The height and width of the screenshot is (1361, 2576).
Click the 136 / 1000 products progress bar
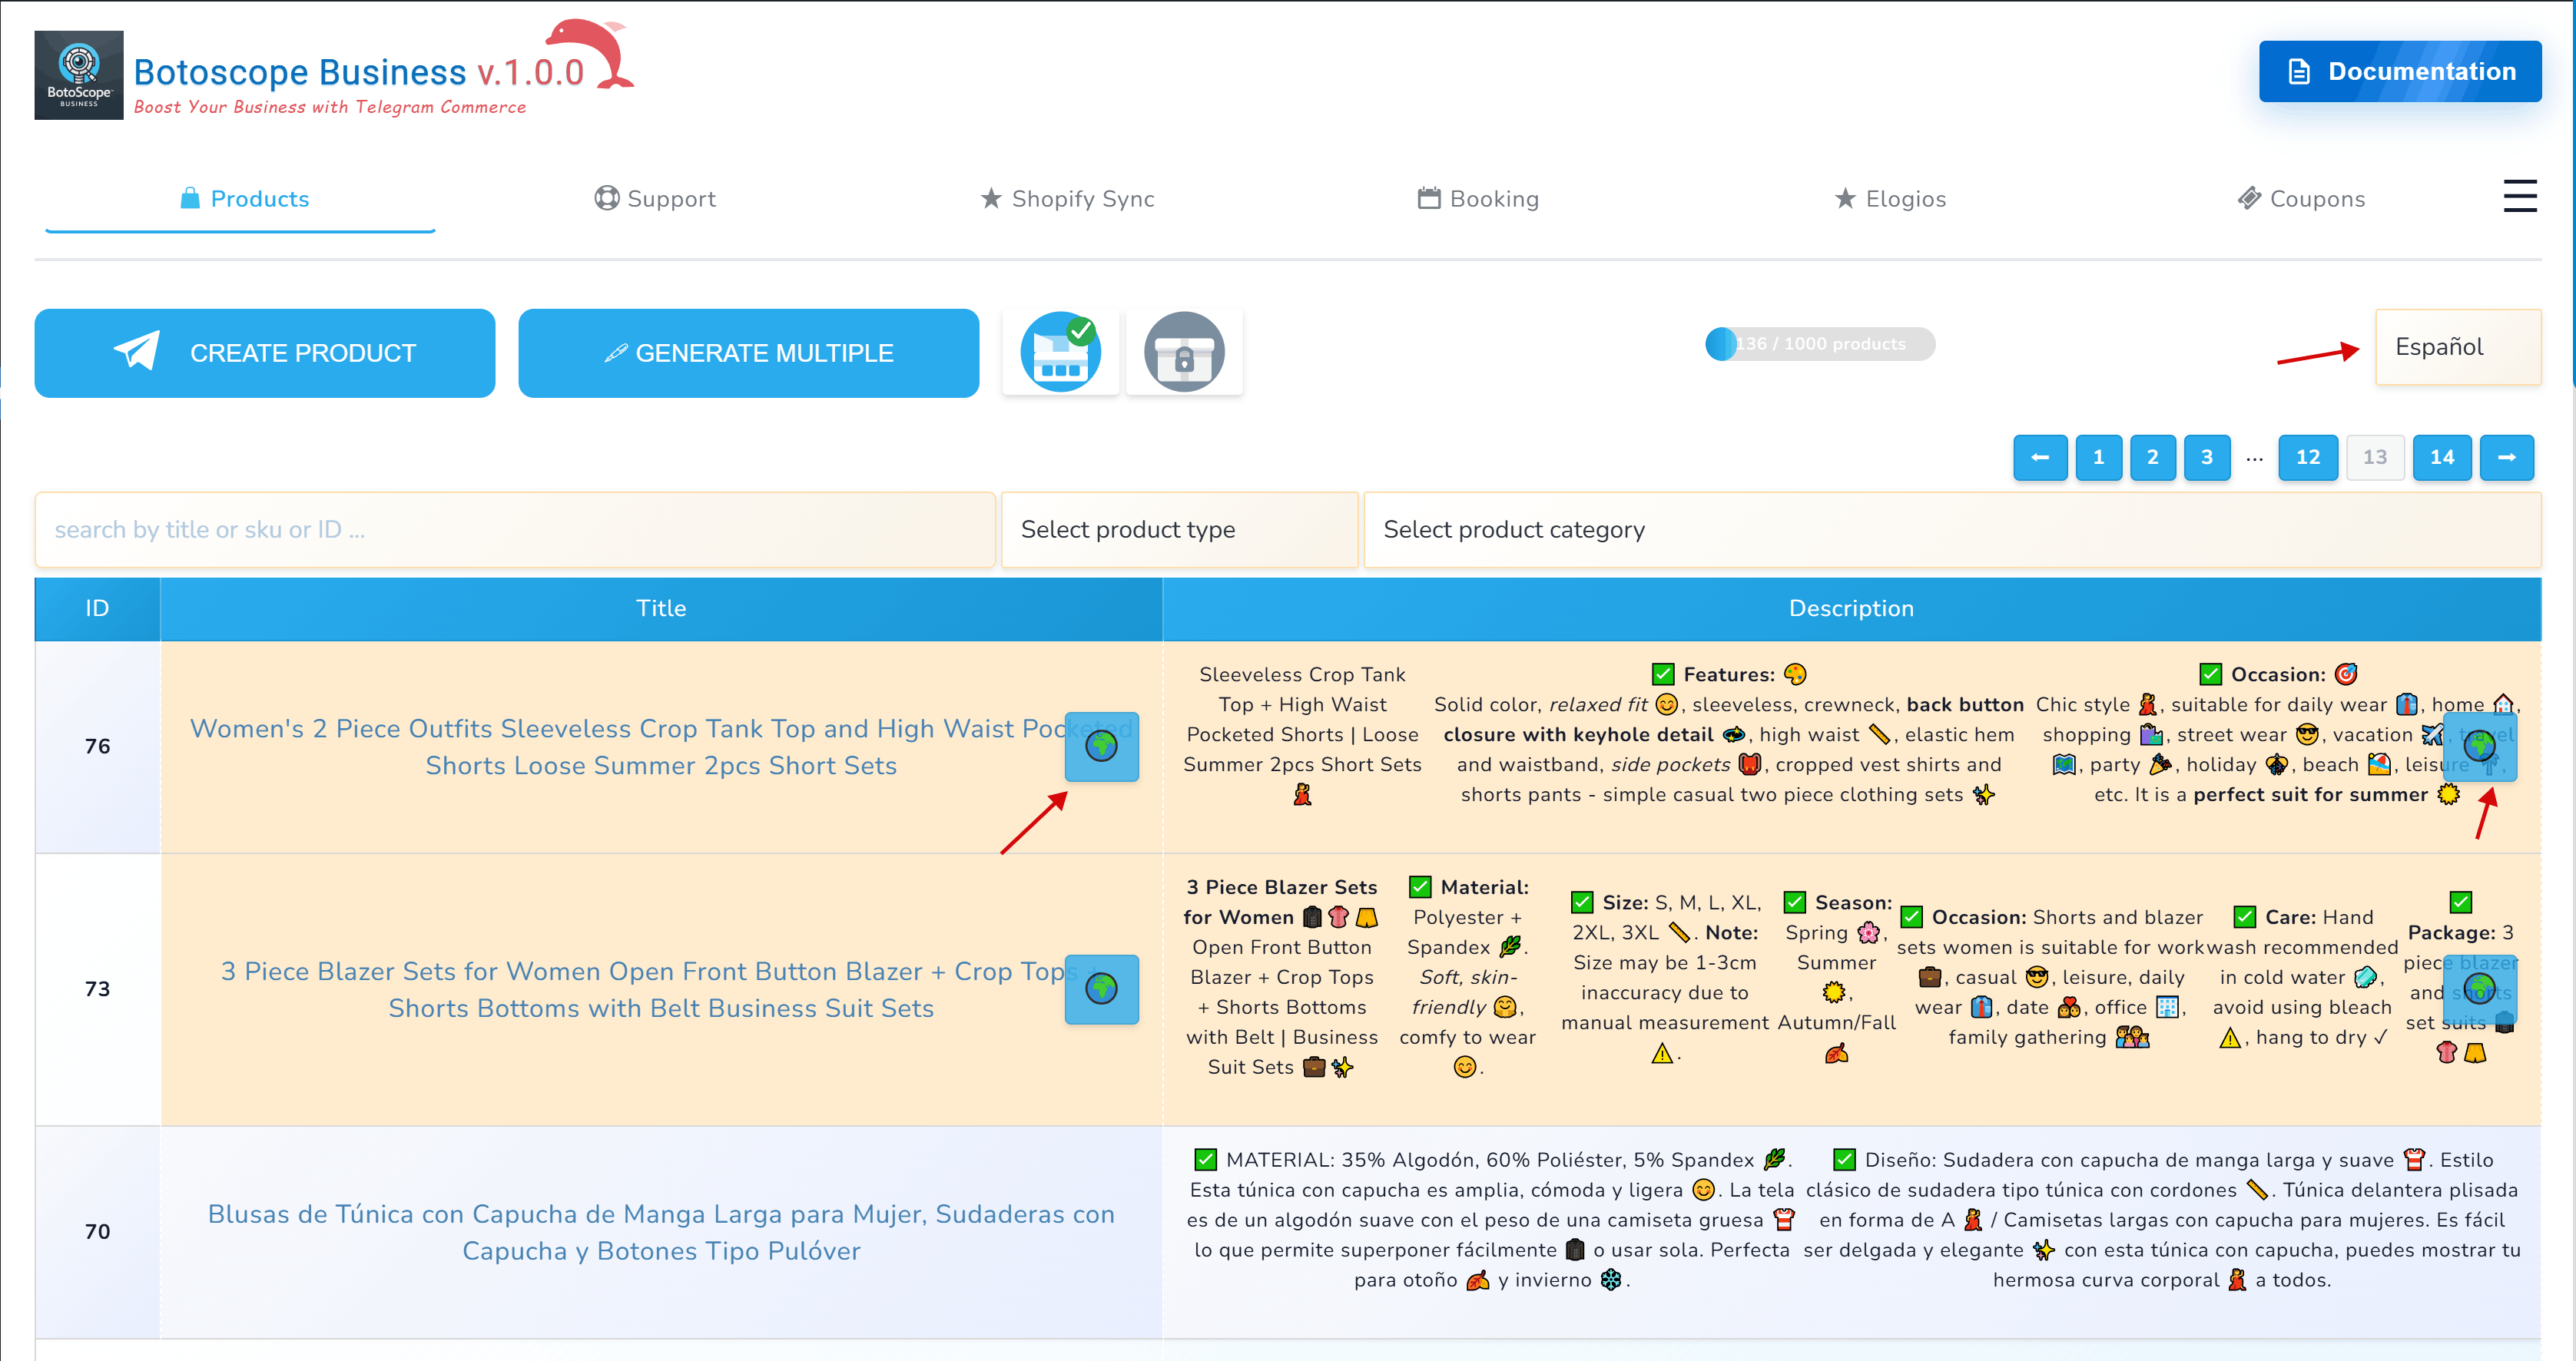[1819, 344]
